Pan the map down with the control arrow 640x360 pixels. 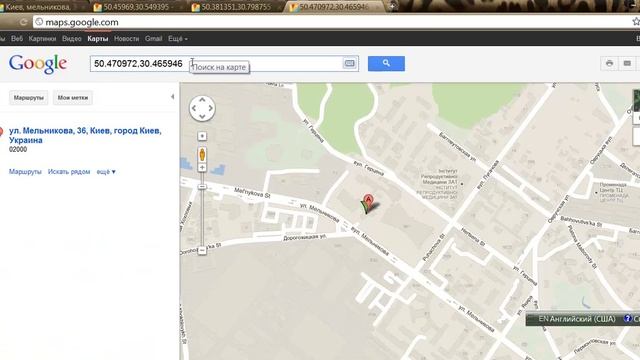click(202, 117)
